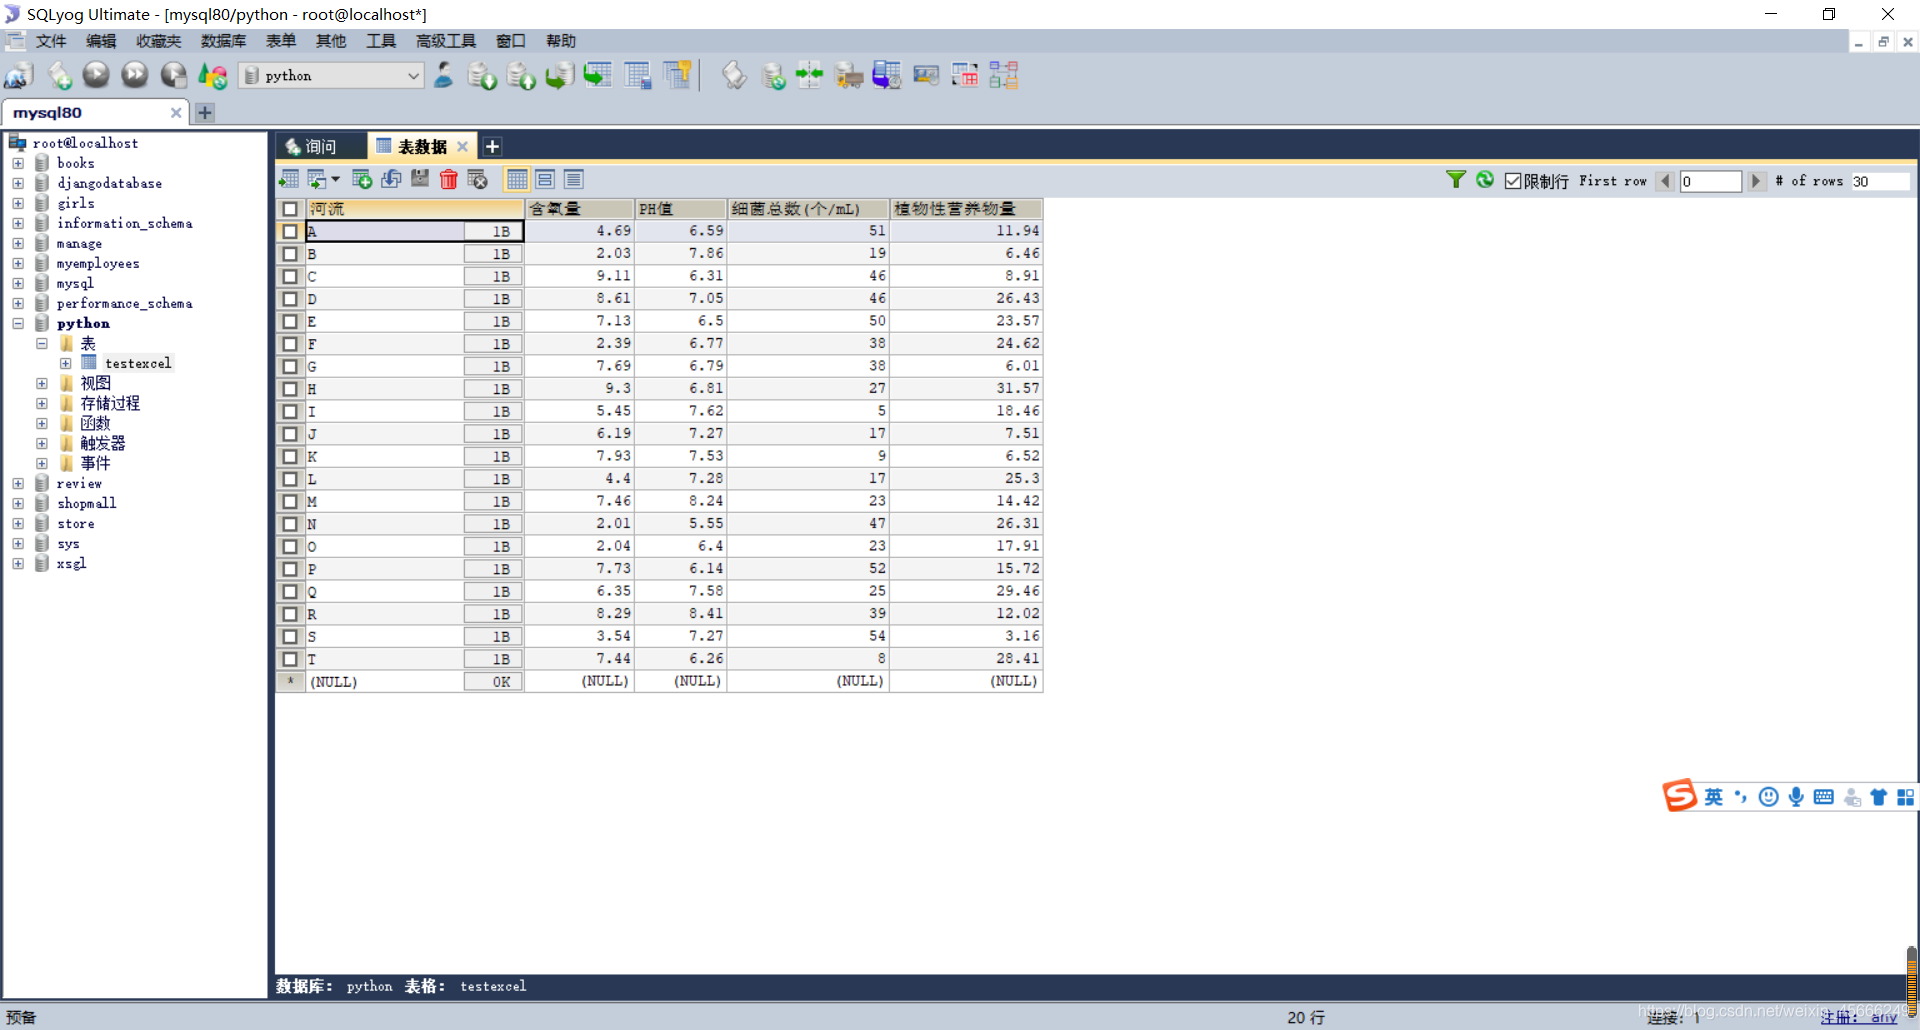1920x1030 pixels.
Task: Select the testexcel table in tree
Action: coord(138,363)
